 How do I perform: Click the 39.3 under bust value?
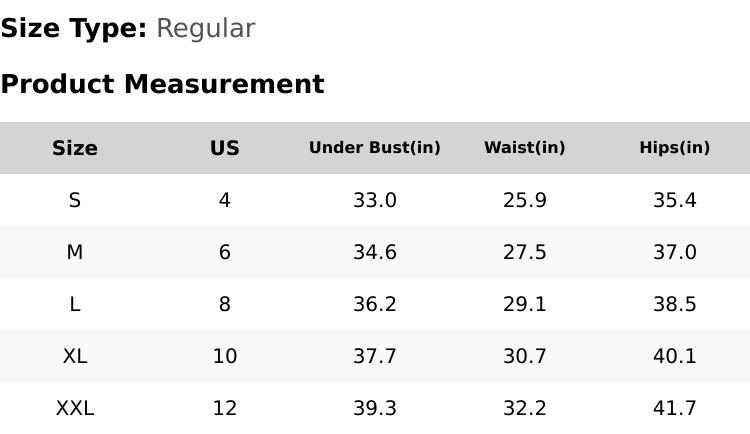tap(375, 409)
